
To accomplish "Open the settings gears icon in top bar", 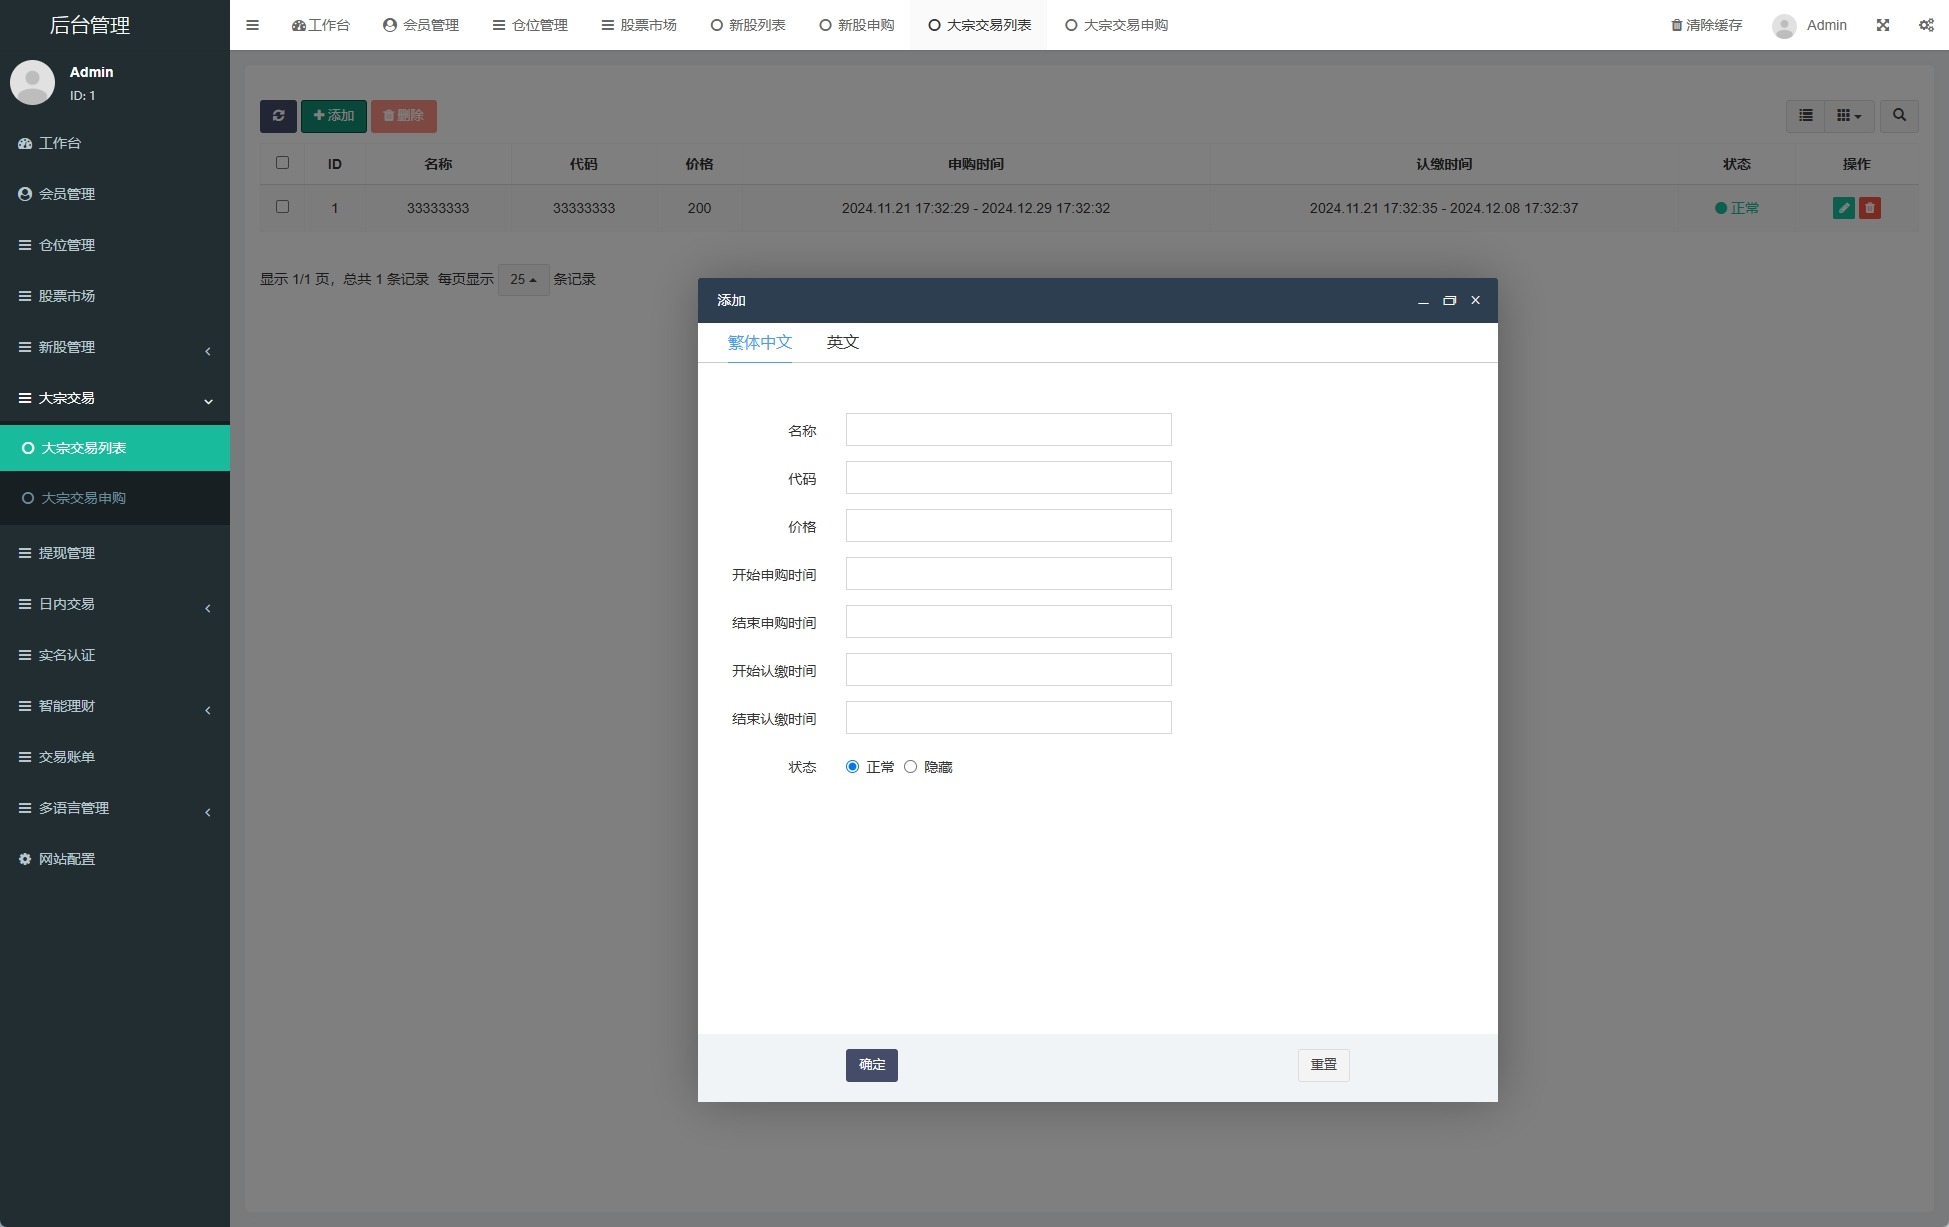I will (x=1926, y=25).
